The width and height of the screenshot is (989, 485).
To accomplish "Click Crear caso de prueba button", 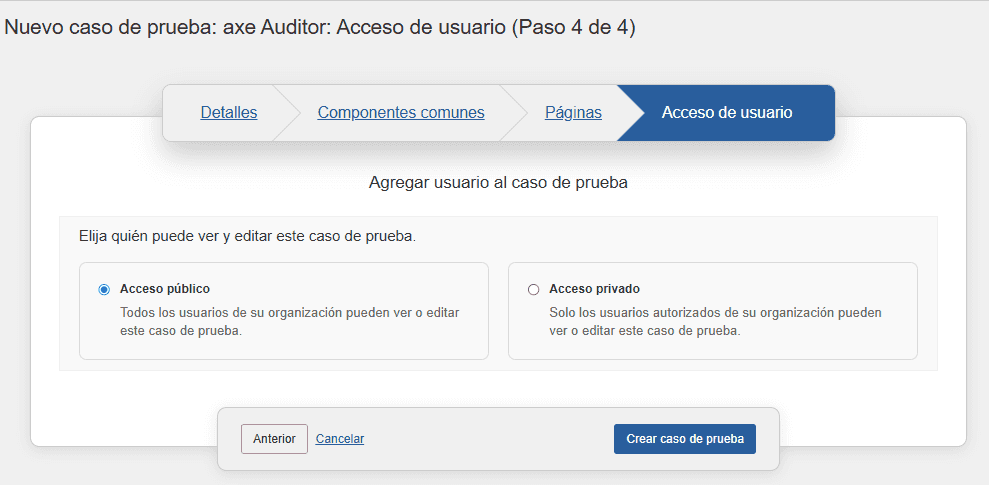I will pyautogui.click(x=685, y=439).
